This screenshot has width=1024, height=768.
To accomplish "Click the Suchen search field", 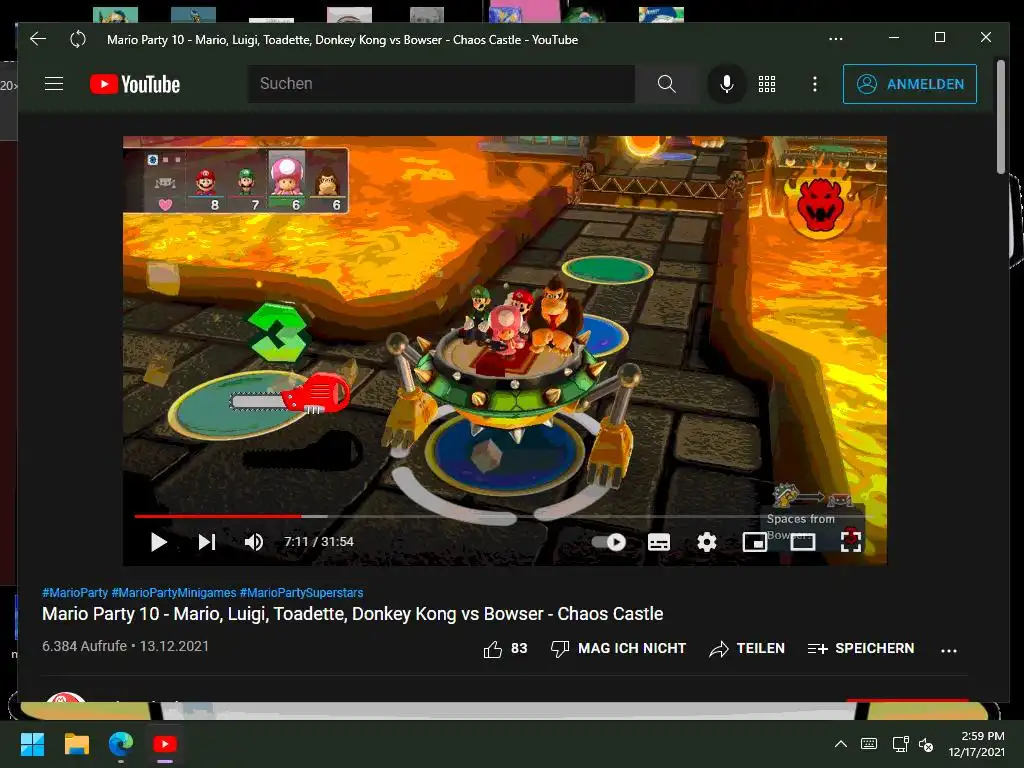I will [x=441, y=84].
